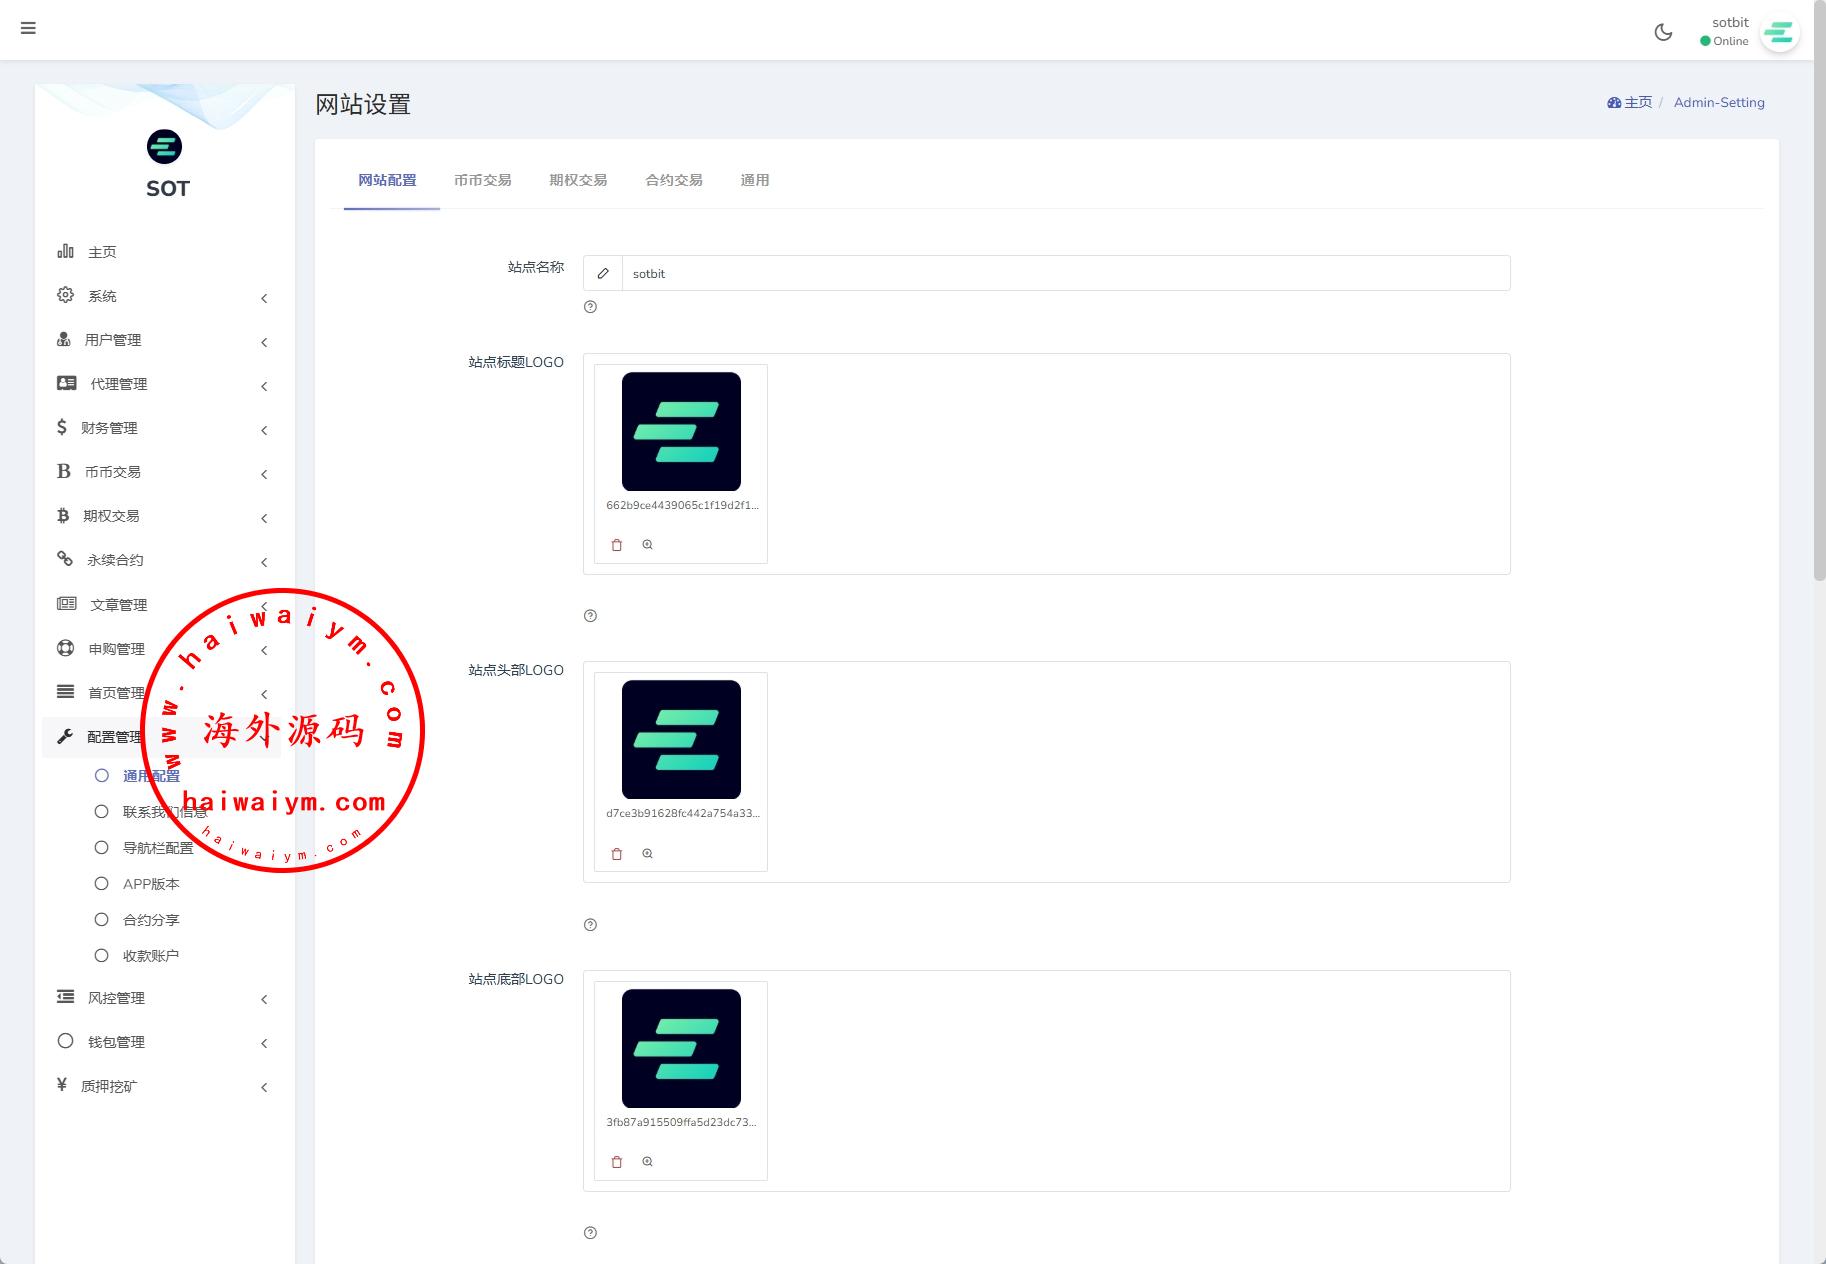Click the help icon below 站点标题LOGO box
This screenshot has height=1264, width=1826.
tap(590, 616)
